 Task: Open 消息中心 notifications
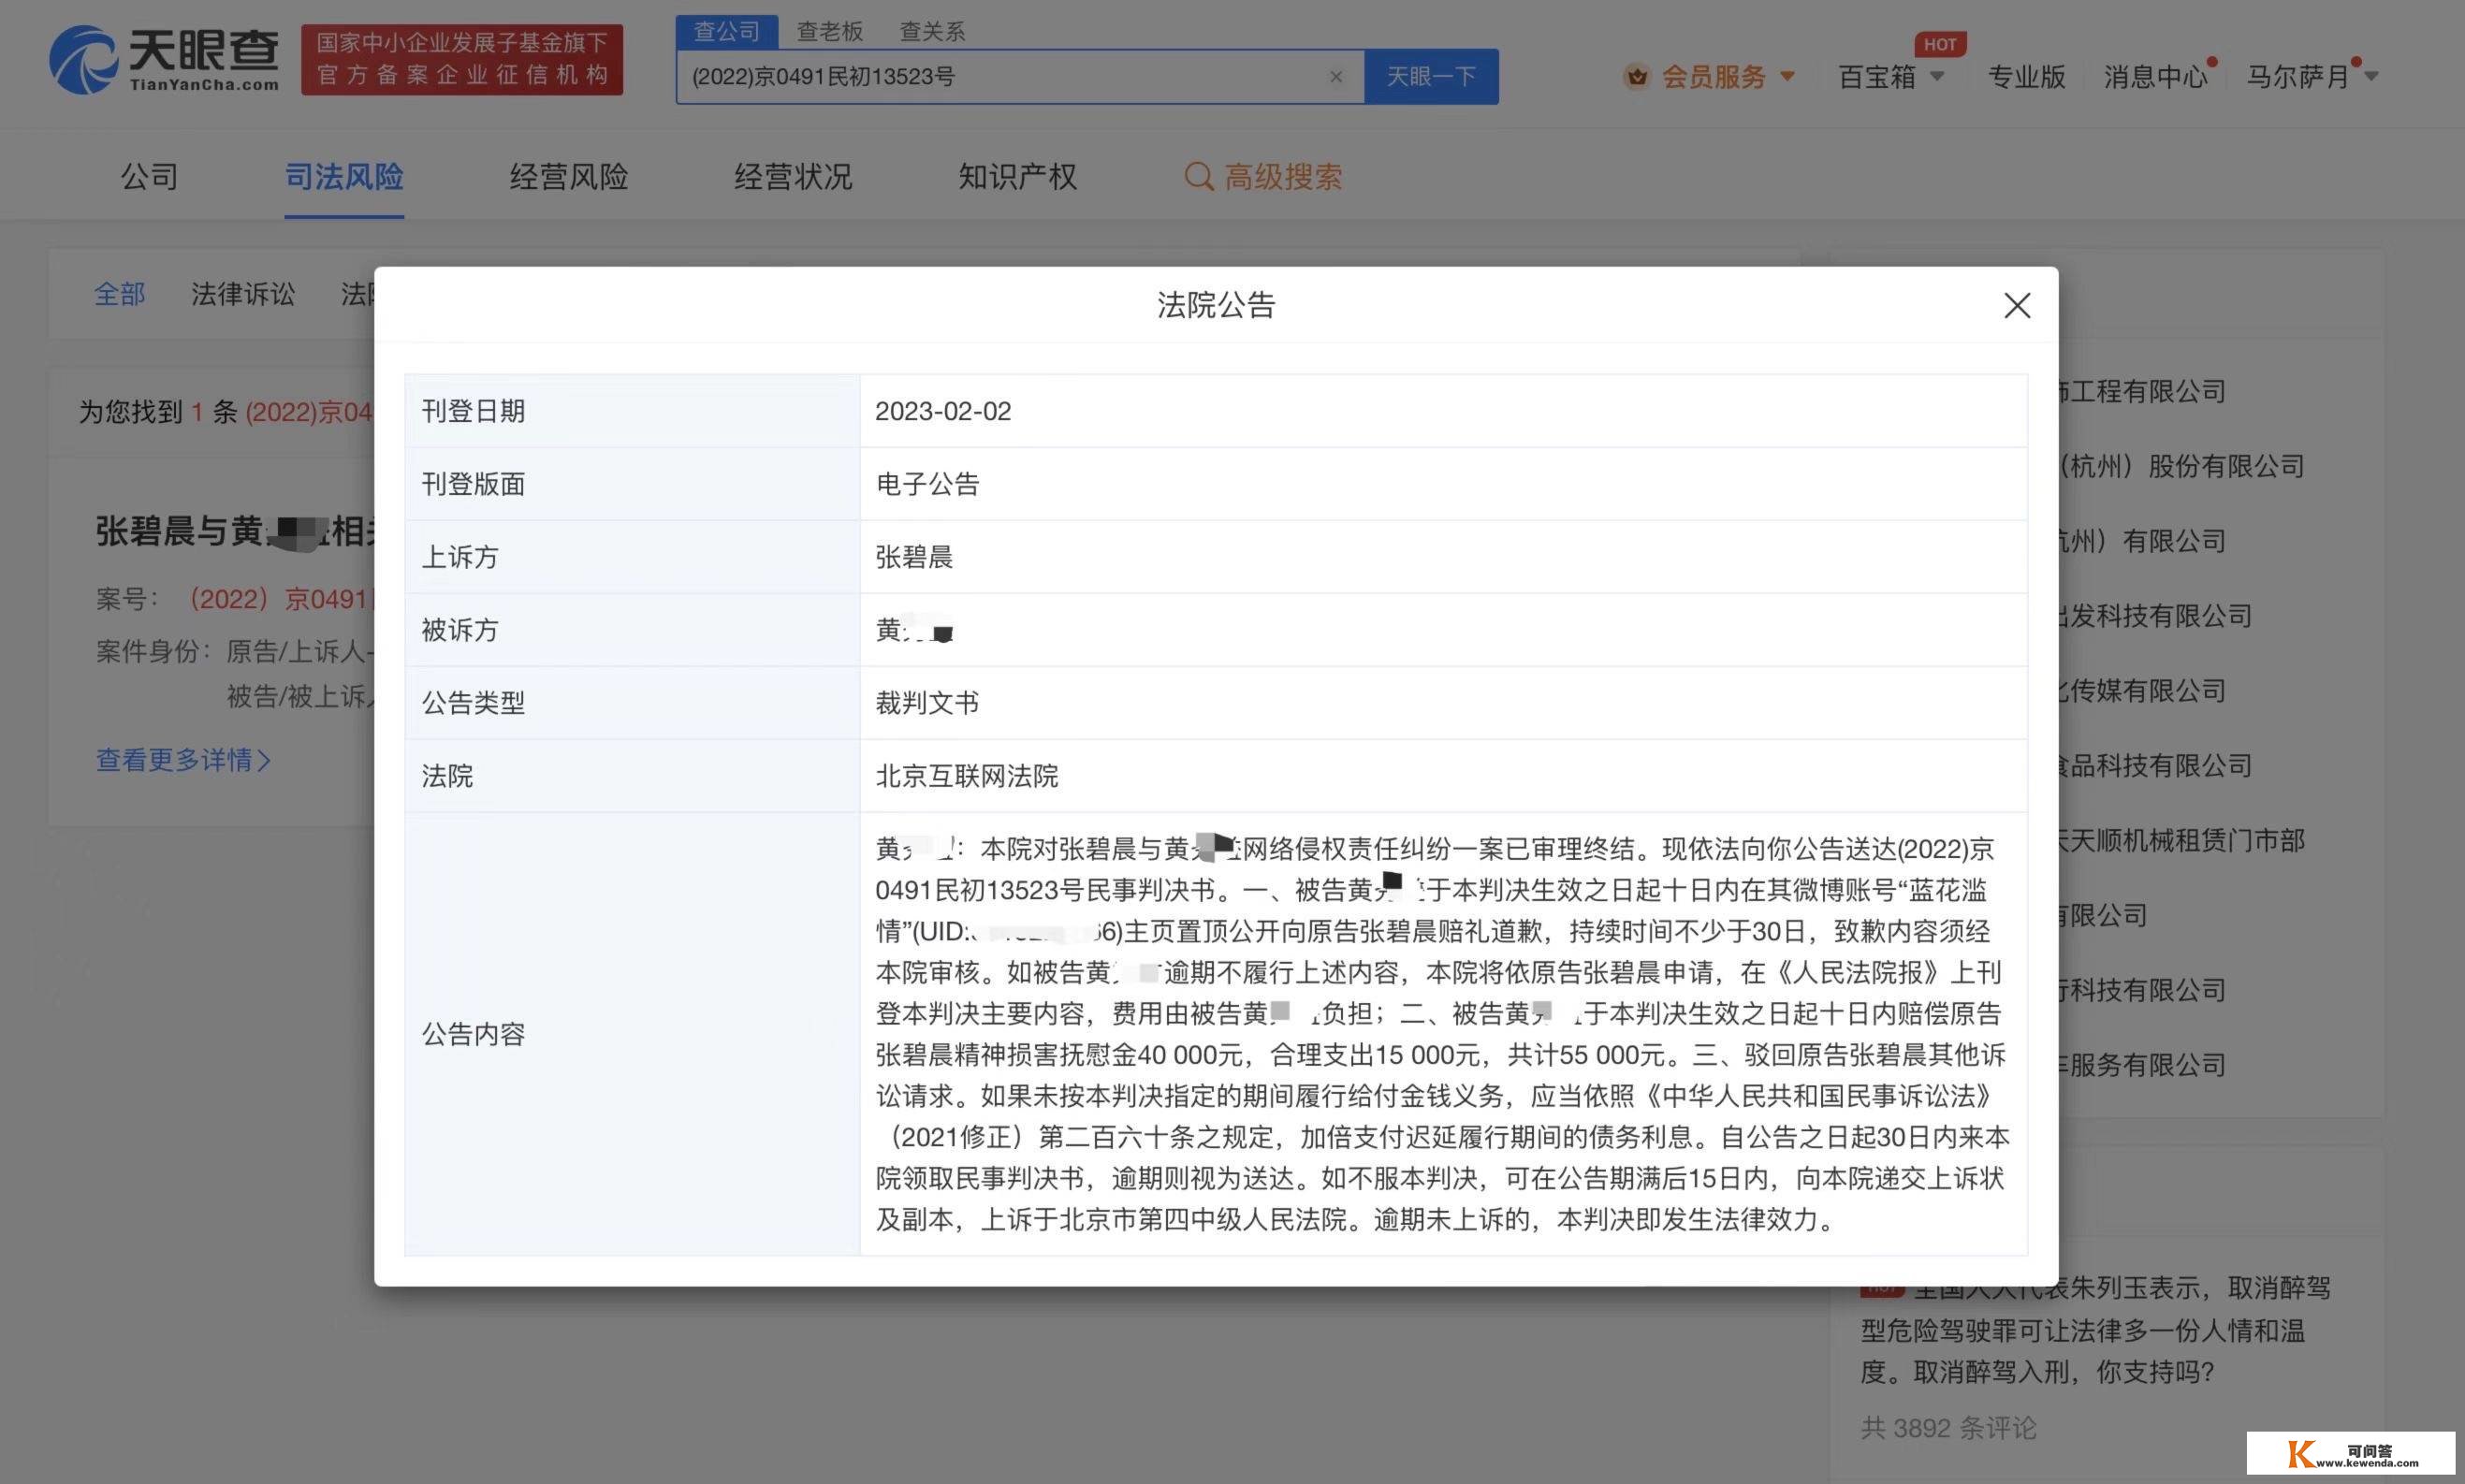tap(2155, 77)
